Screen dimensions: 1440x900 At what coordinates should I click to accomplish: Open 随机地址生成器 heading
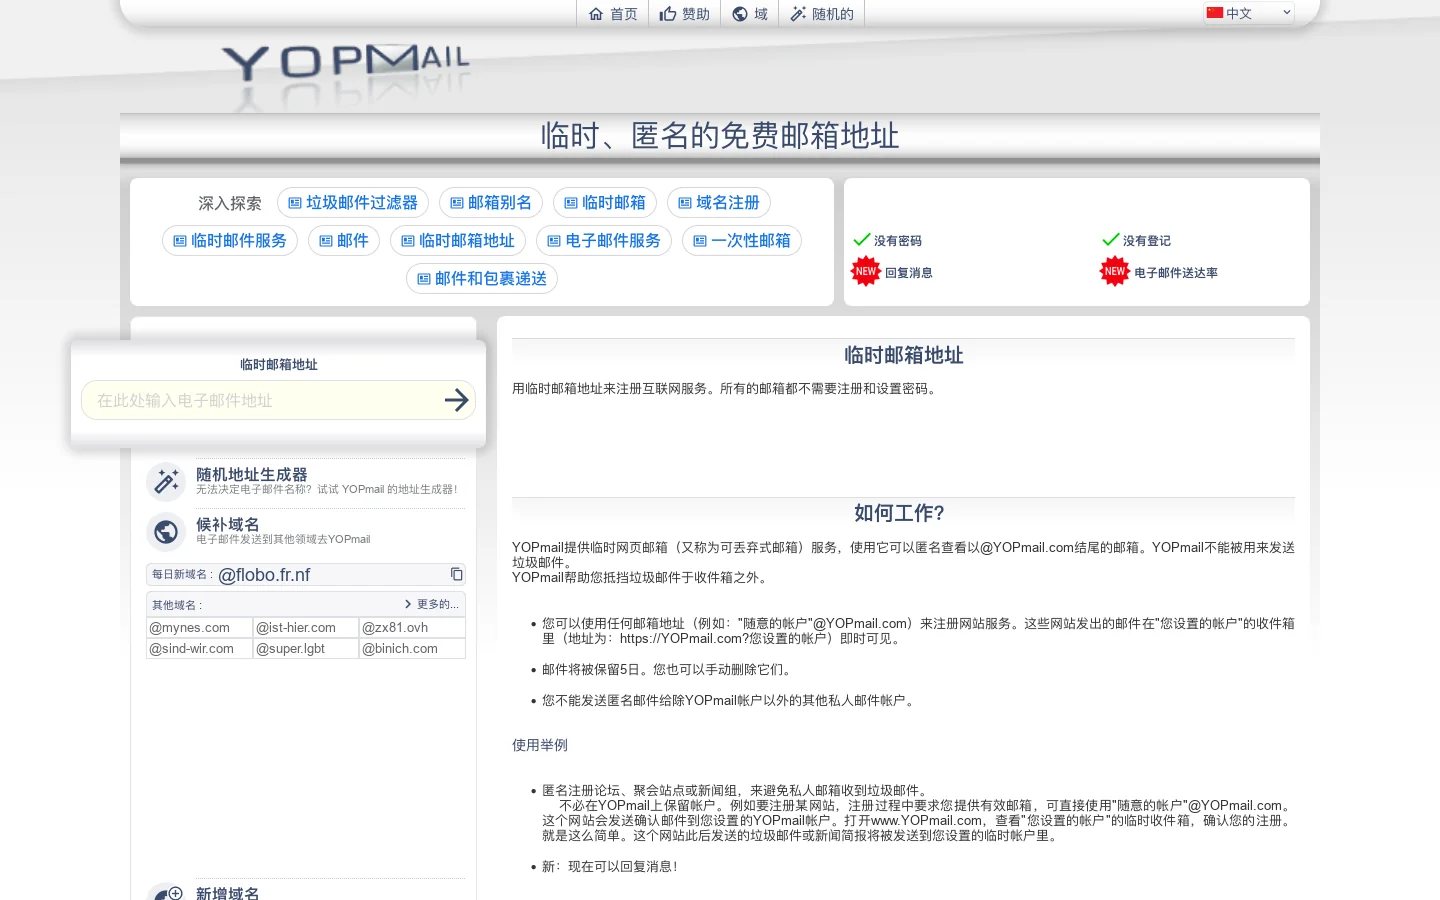point(252,475)
